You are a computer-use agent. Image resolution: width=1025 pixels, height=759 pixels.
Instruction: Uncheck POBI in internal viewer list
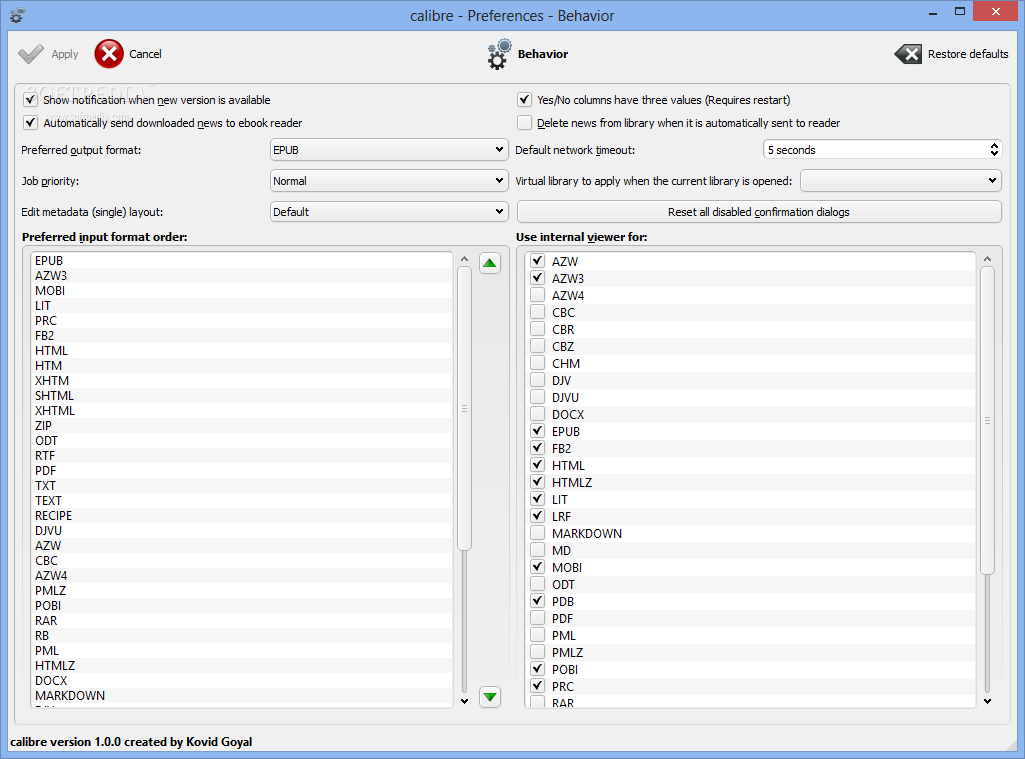(x=537, y=669)
